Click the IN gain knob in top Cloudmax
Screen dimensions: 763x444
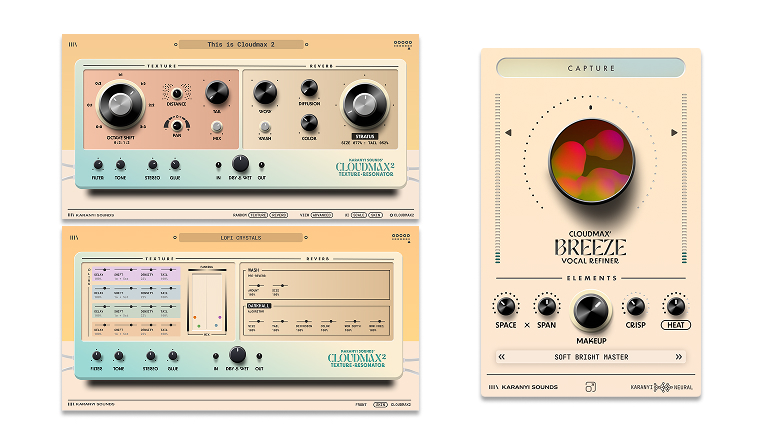[218, 166]
